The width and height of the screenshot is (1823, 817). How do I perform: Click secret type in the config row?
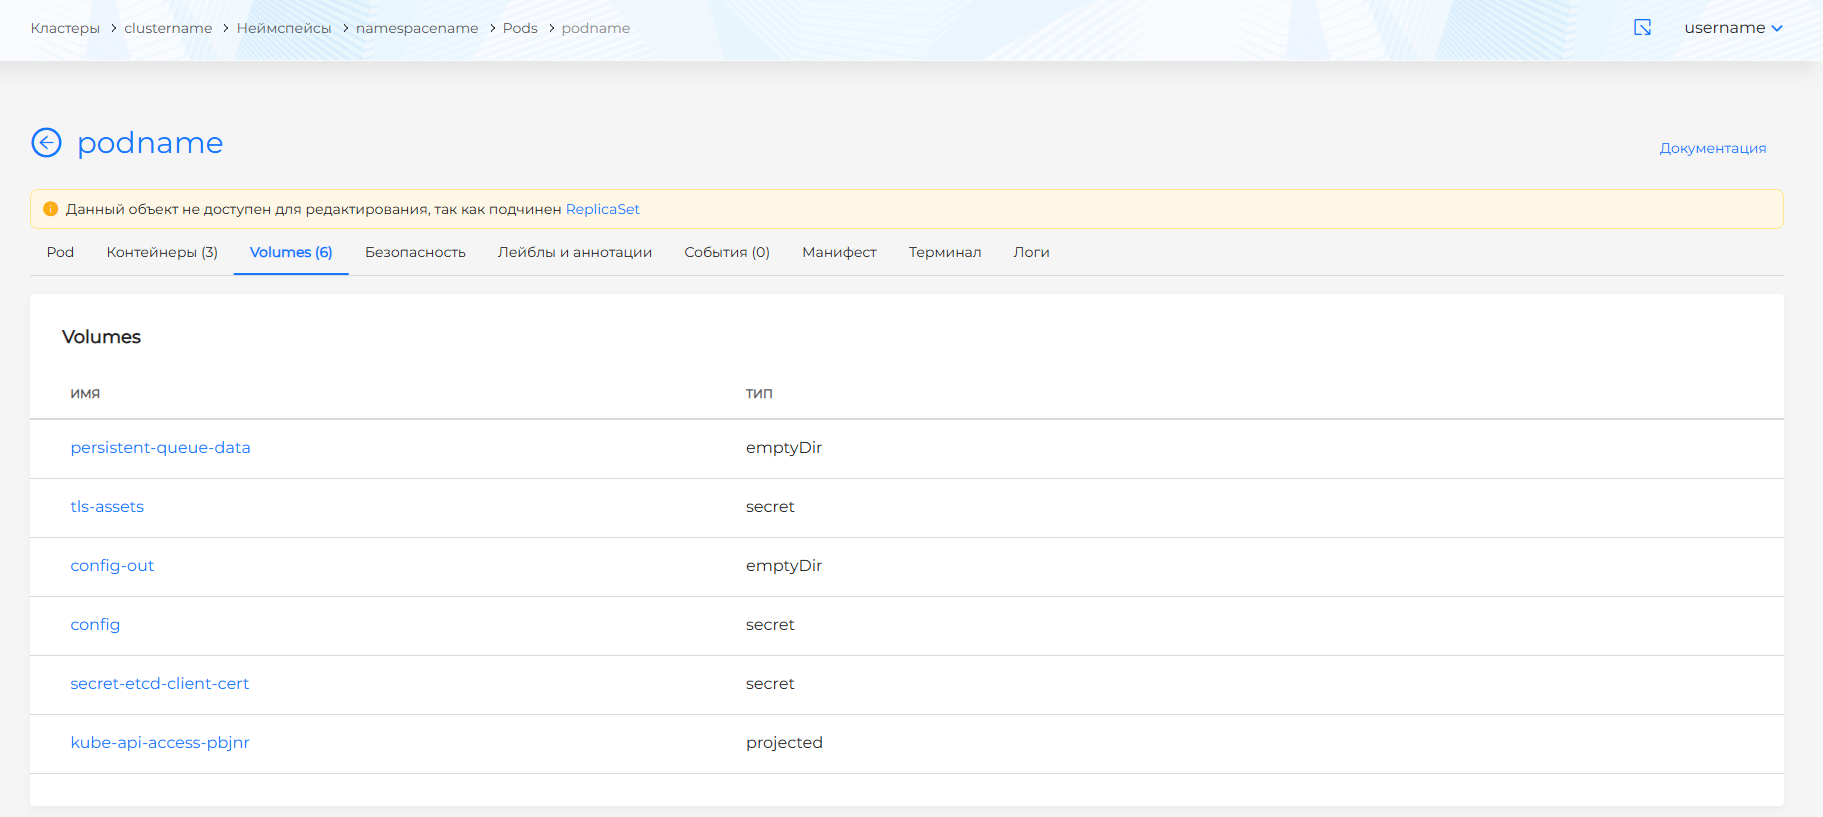[x=770, y=625]
